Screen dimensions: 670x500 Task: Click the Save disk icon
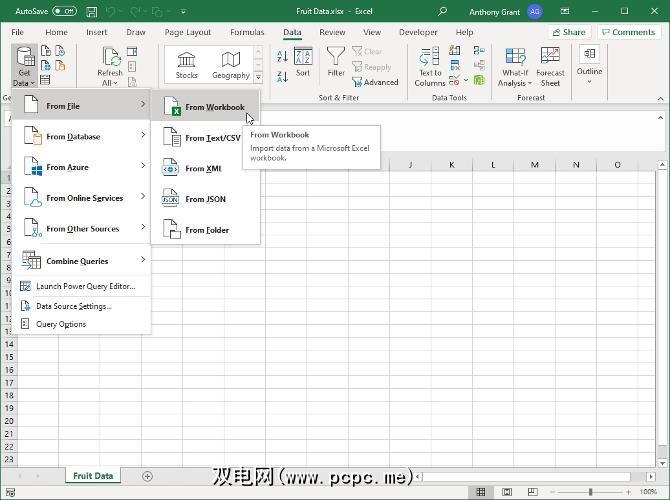click(x=91, y=12)
